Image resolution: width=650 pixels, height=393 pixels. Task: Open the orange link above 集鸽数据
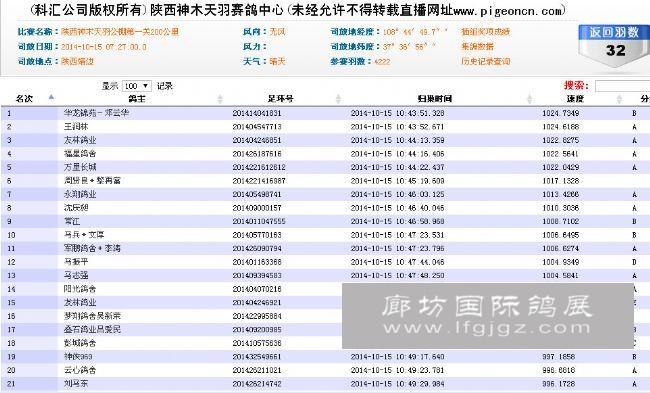click(485, 32)
